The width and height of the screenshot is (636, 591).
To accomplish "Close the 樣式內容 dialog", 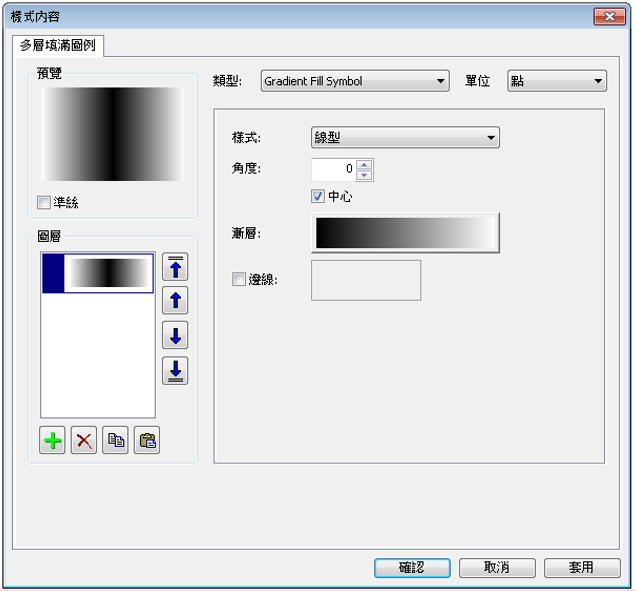I will point(610,16).
